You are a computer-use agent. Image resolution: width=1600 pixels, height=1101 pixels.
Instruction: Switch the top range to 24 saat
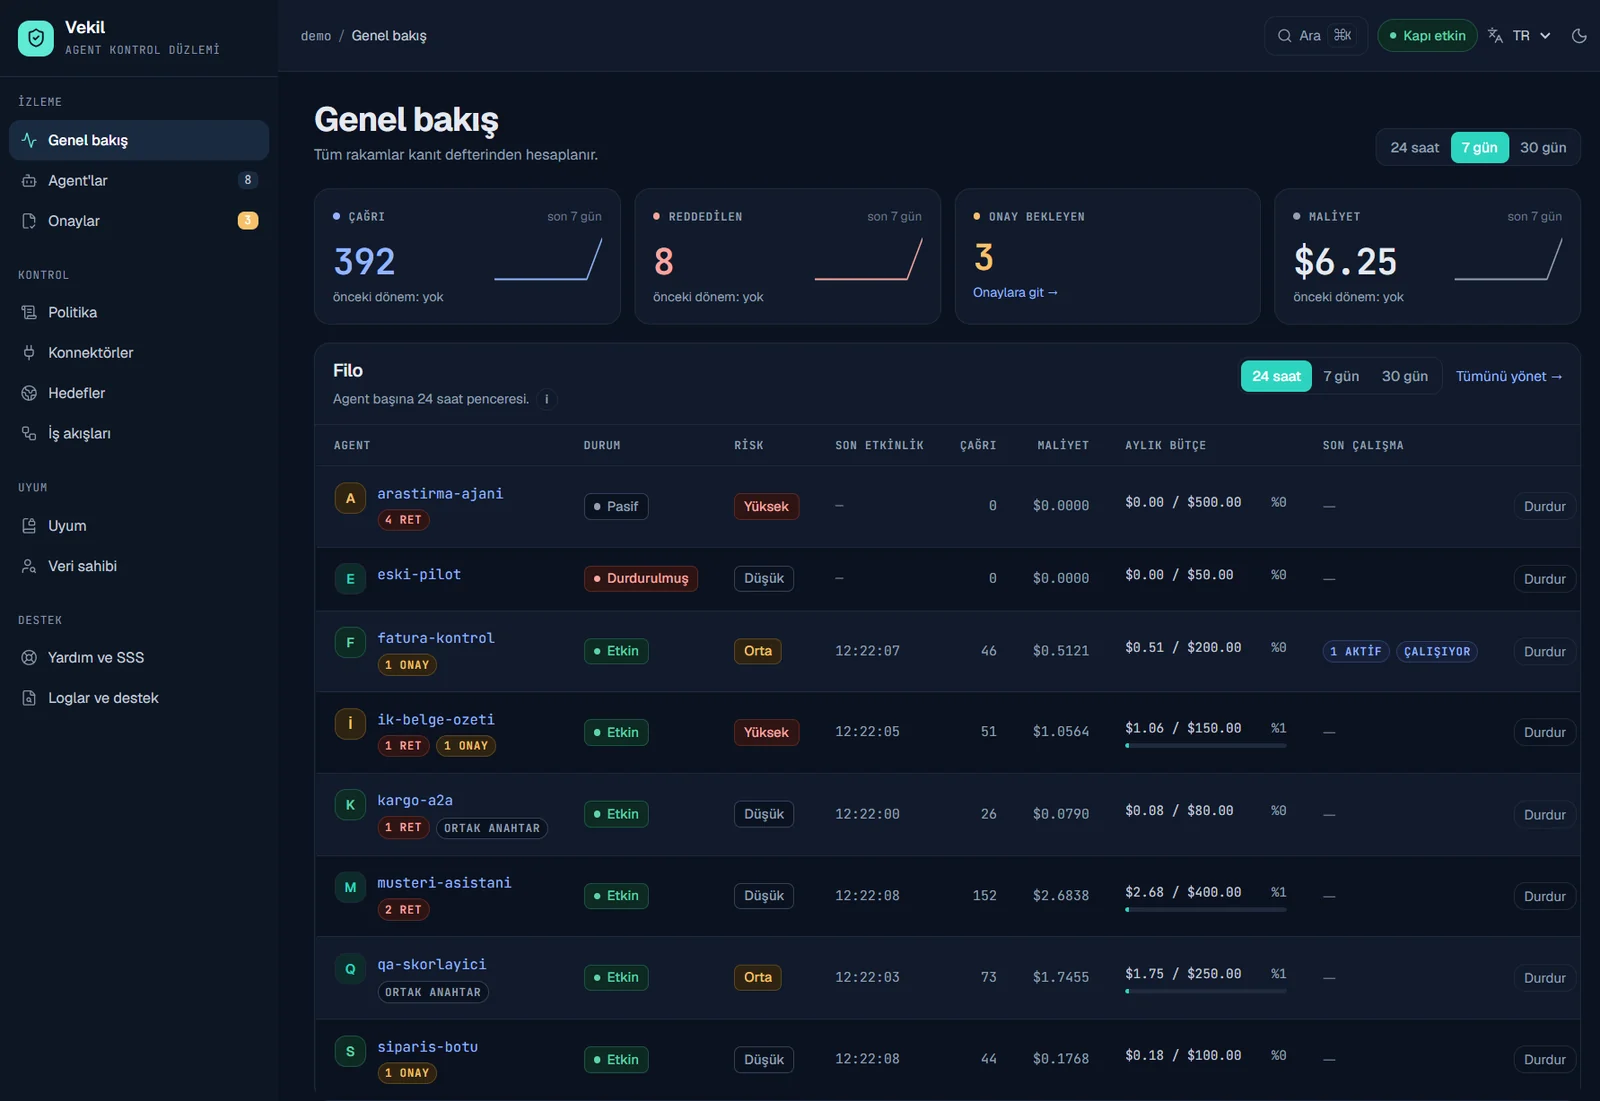tap(1414, 147)
